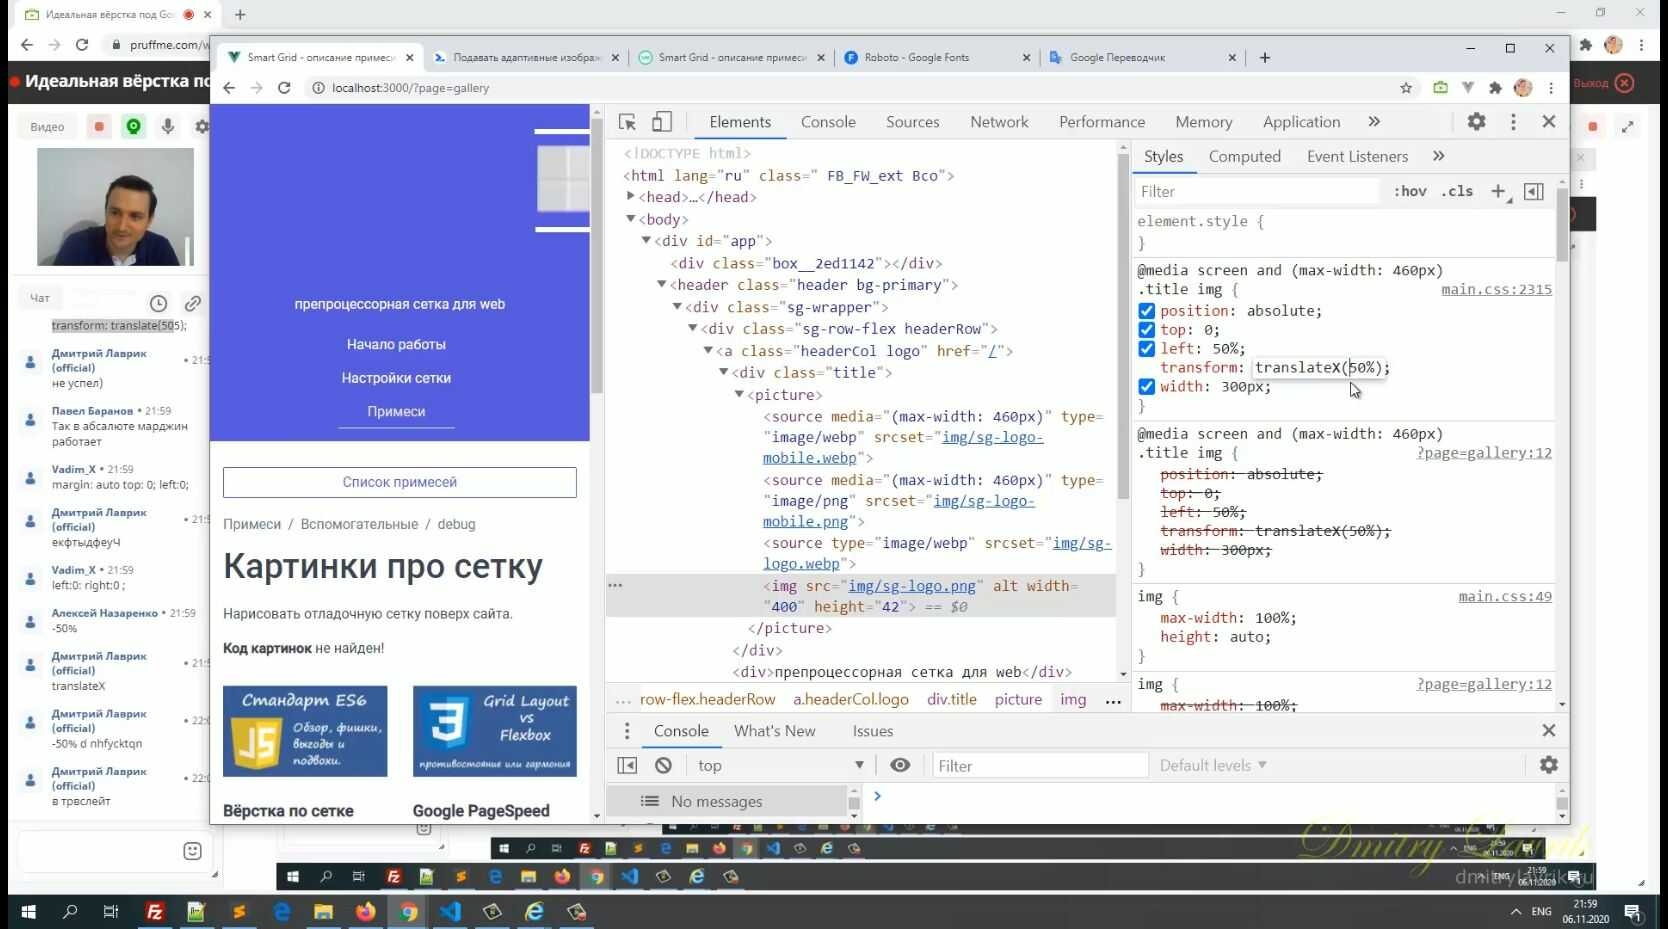Viewport: 1668px width, 929px height.
Task: Collapse the picture node in the DOM tree
Action: click(739, 395)
